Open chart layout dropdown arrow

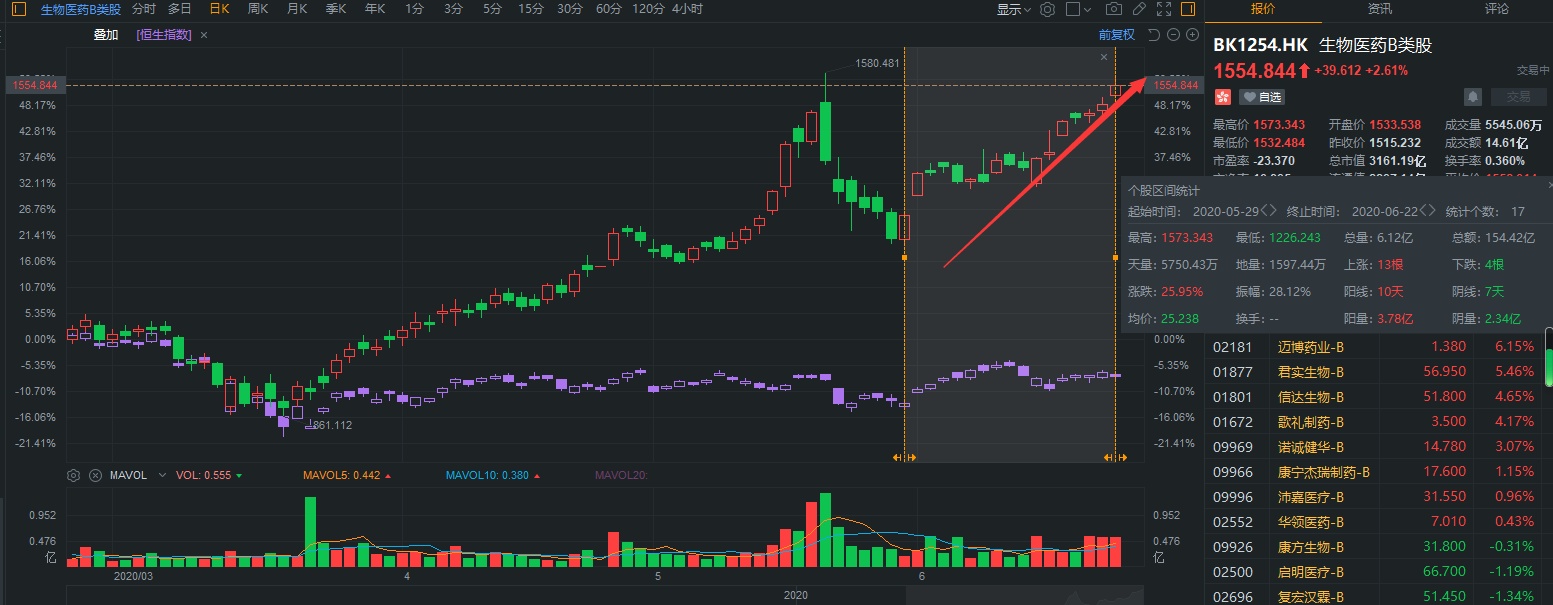point(1088,9)
